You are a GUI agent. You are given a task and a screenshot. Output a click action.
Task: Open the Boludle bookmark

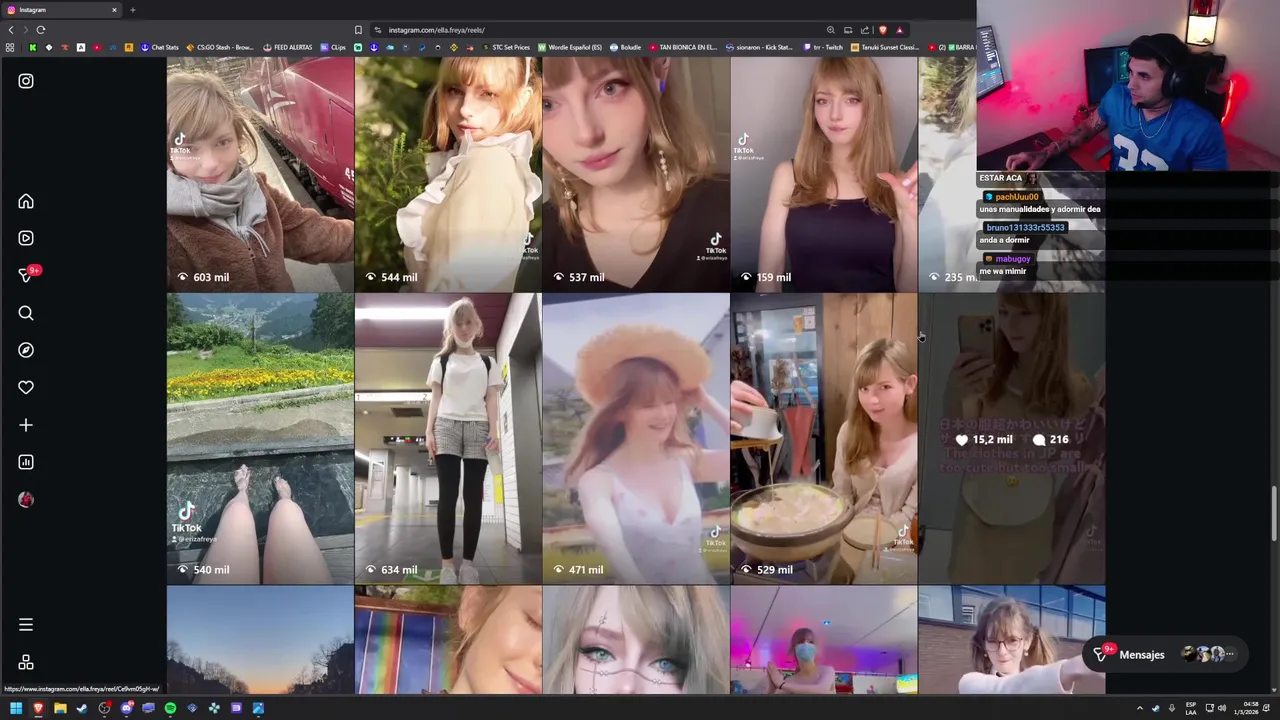[x=625, y=47]
